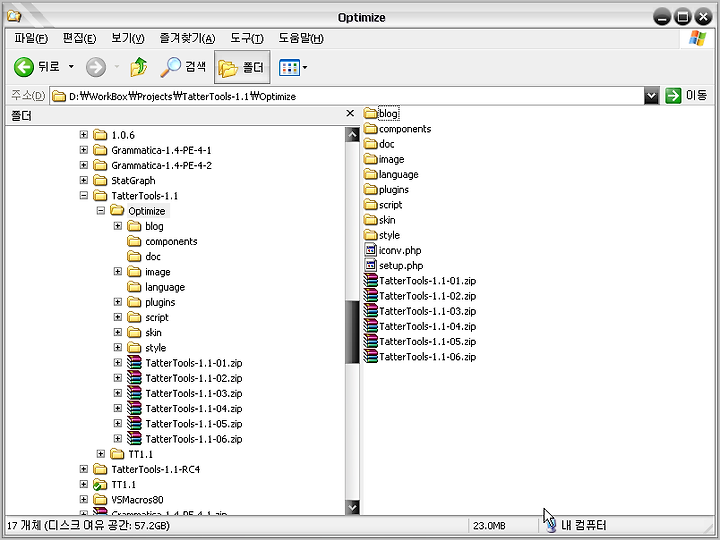Collapse the Optimize tree node
720x540 pixels.
(x=101, y=210)
